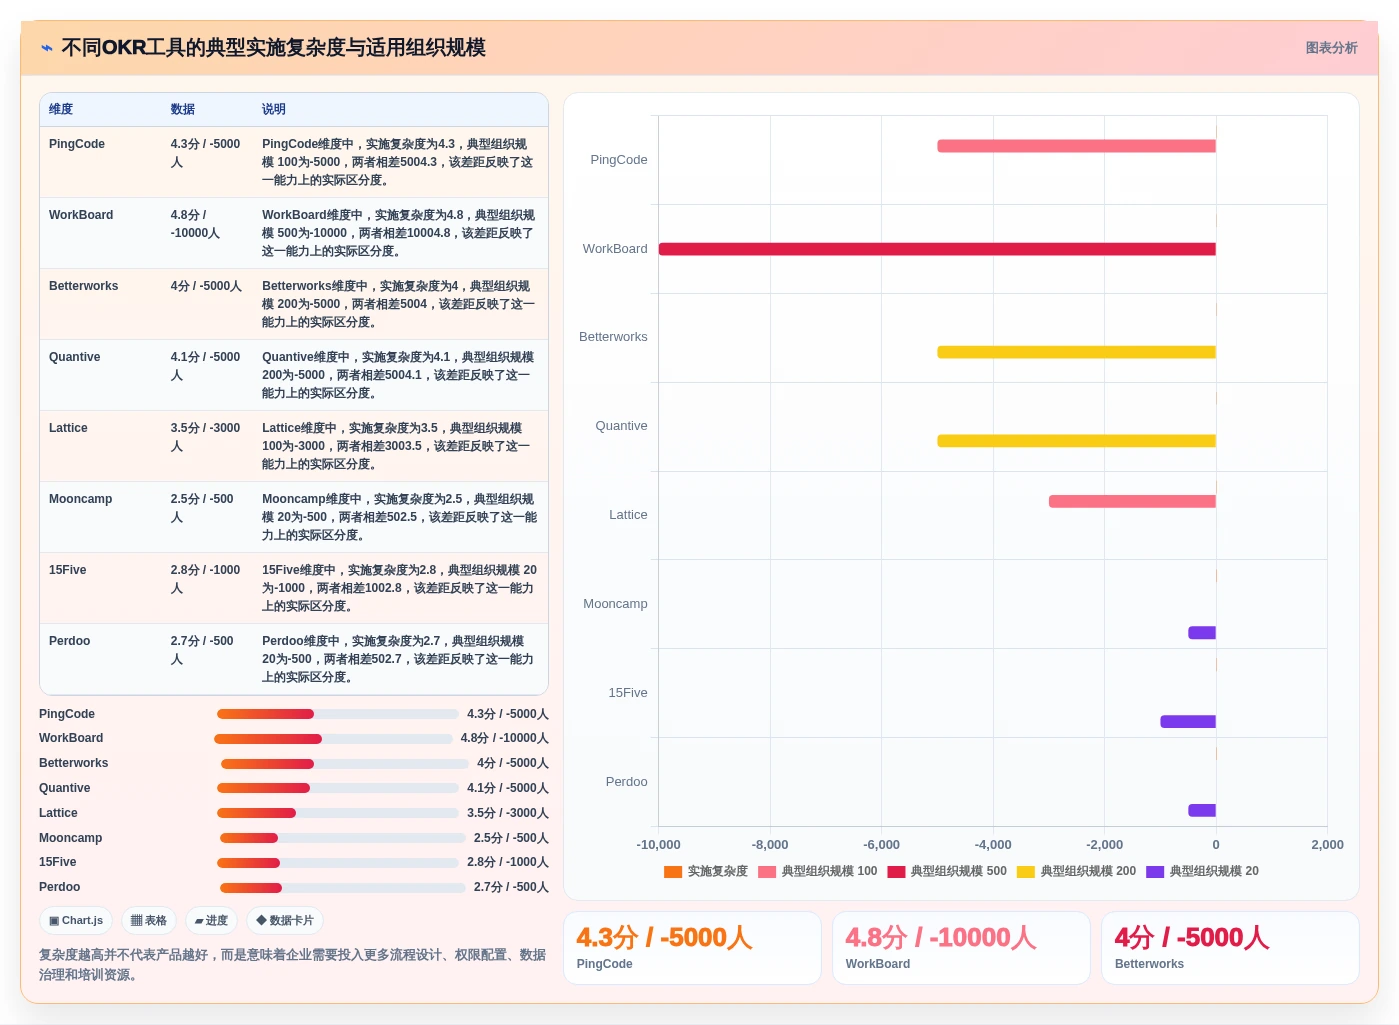Open the Betterworks data card
1399x1025 pixels.
pos(1230,948)
